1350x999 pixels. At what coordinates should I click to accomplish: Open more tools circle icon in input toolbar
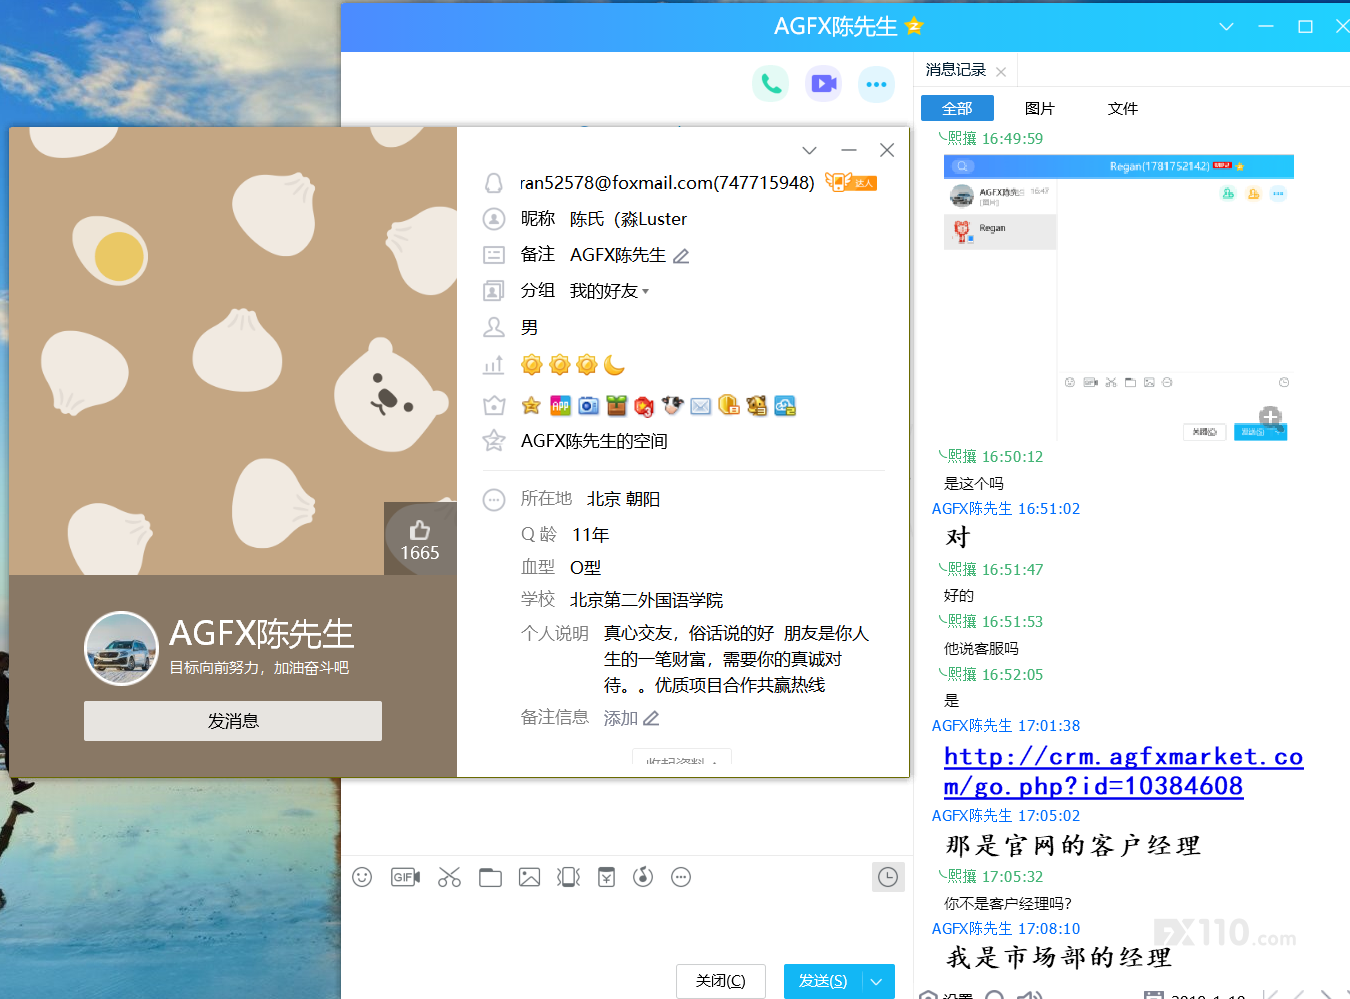[x=681, y=877]
